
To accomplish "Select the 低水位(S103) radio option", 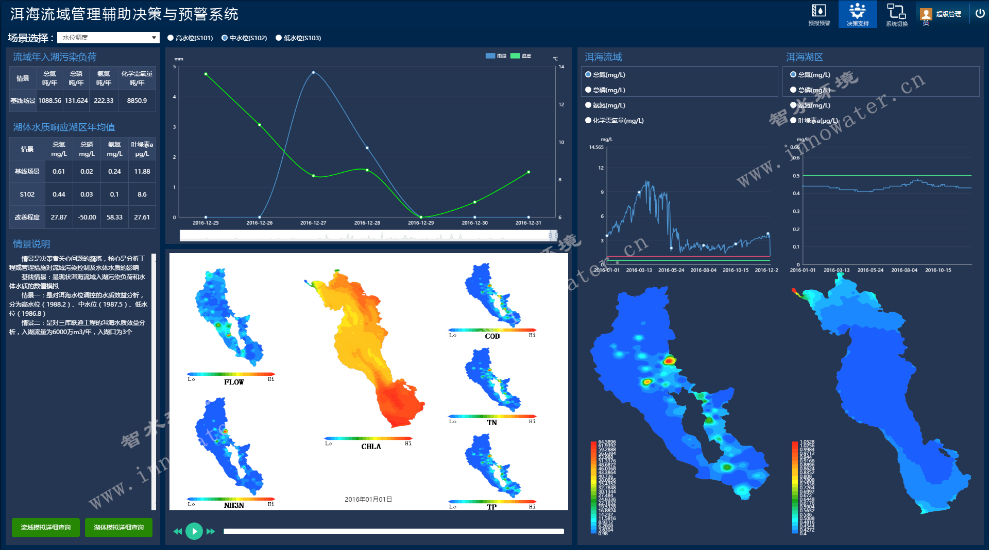I will [x=277, y=38].
